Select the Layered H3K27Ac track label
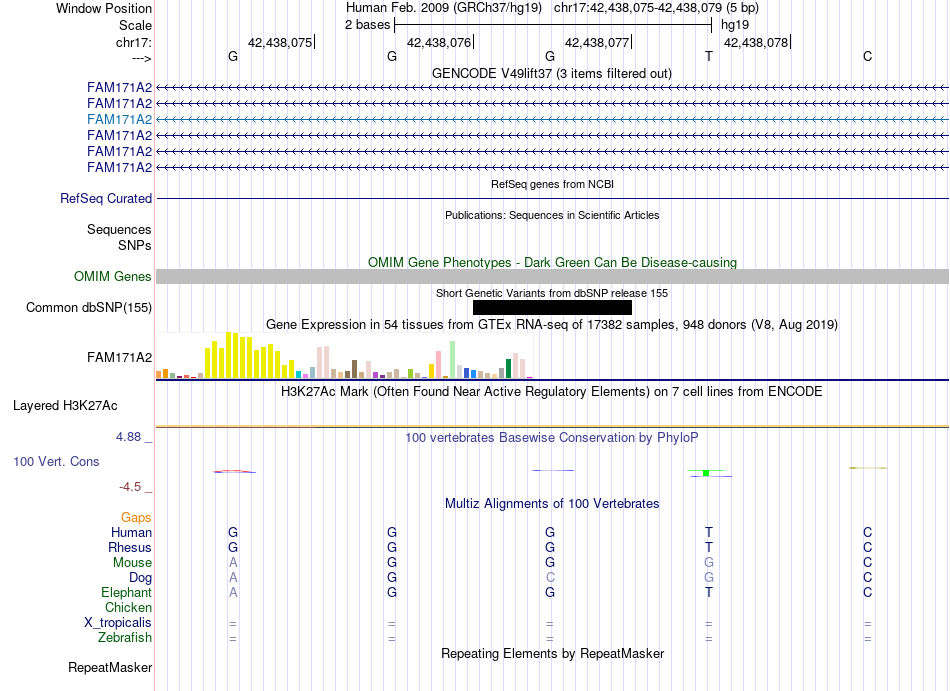Viewport: 950px width, 691px height. coord(65,406)
